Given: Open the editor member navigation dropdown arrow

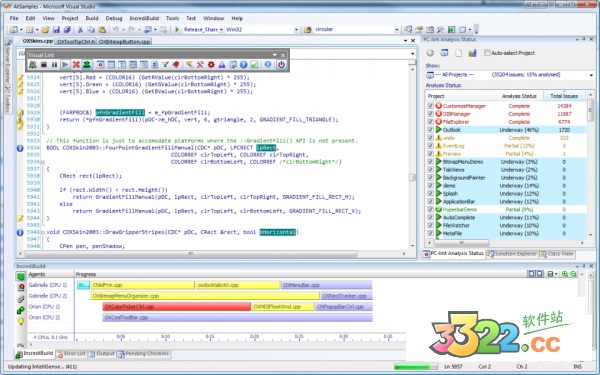Looking at the screenshot, I should pyautogui.click(x=412, y=54).
